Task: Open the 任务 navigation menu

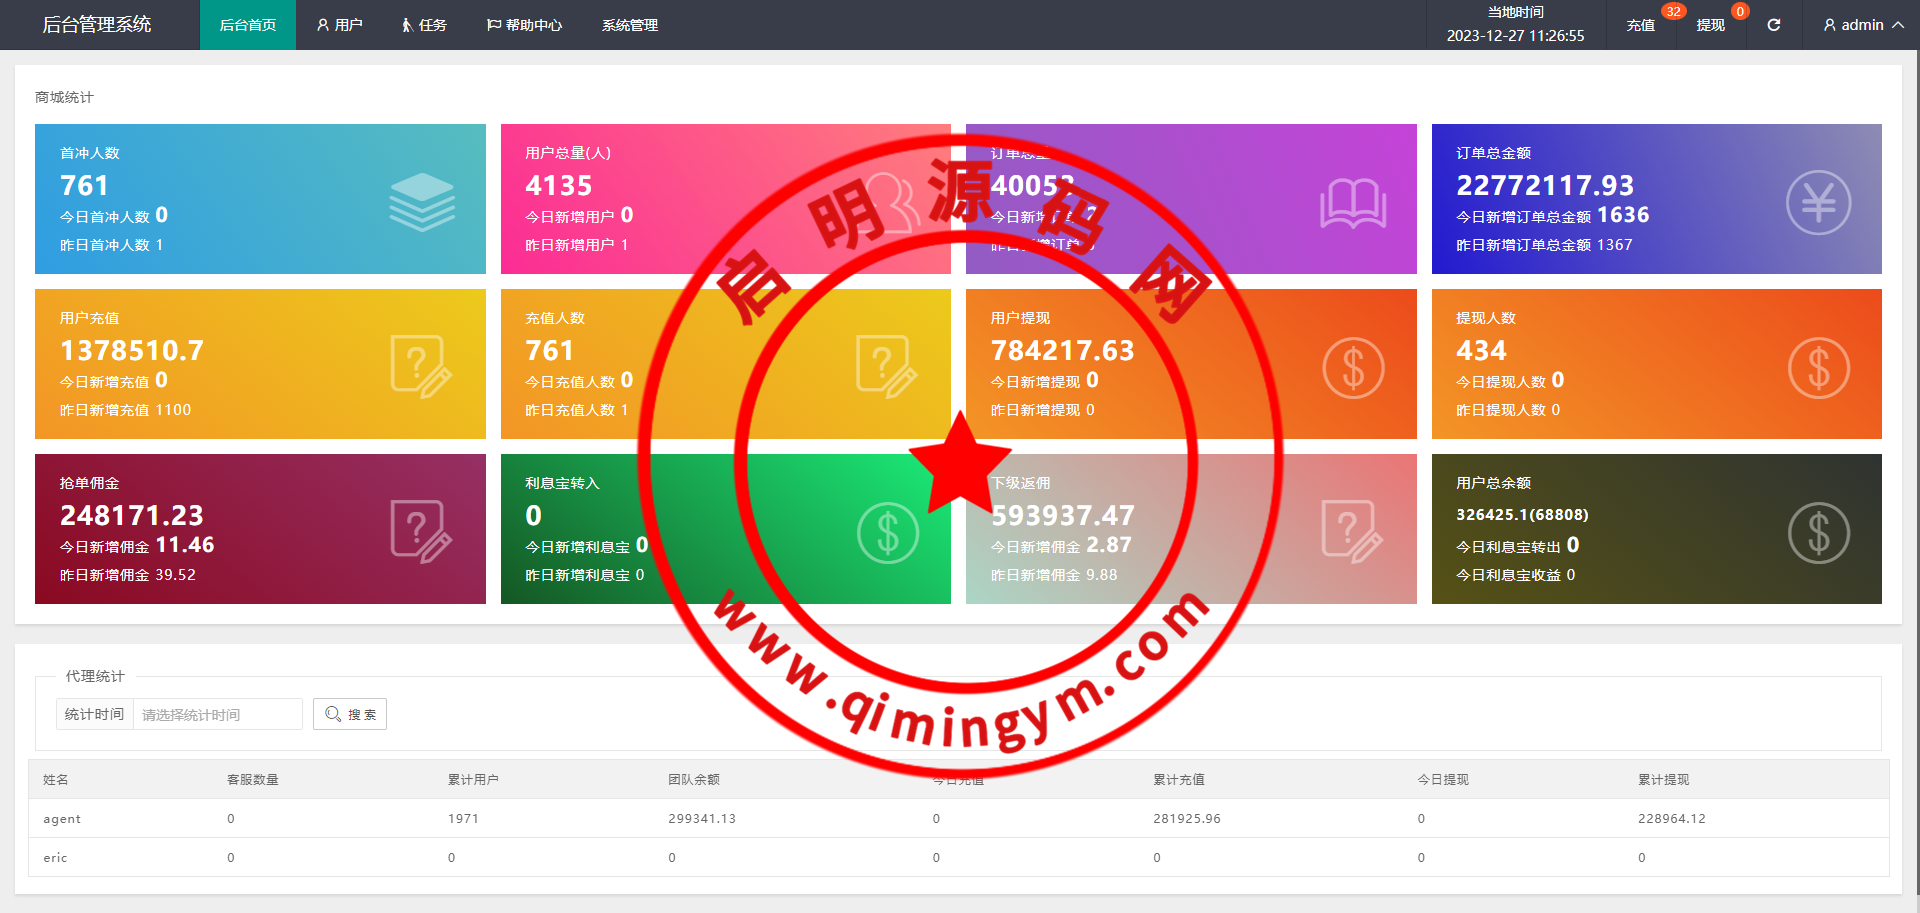Action: pos(424,25)
